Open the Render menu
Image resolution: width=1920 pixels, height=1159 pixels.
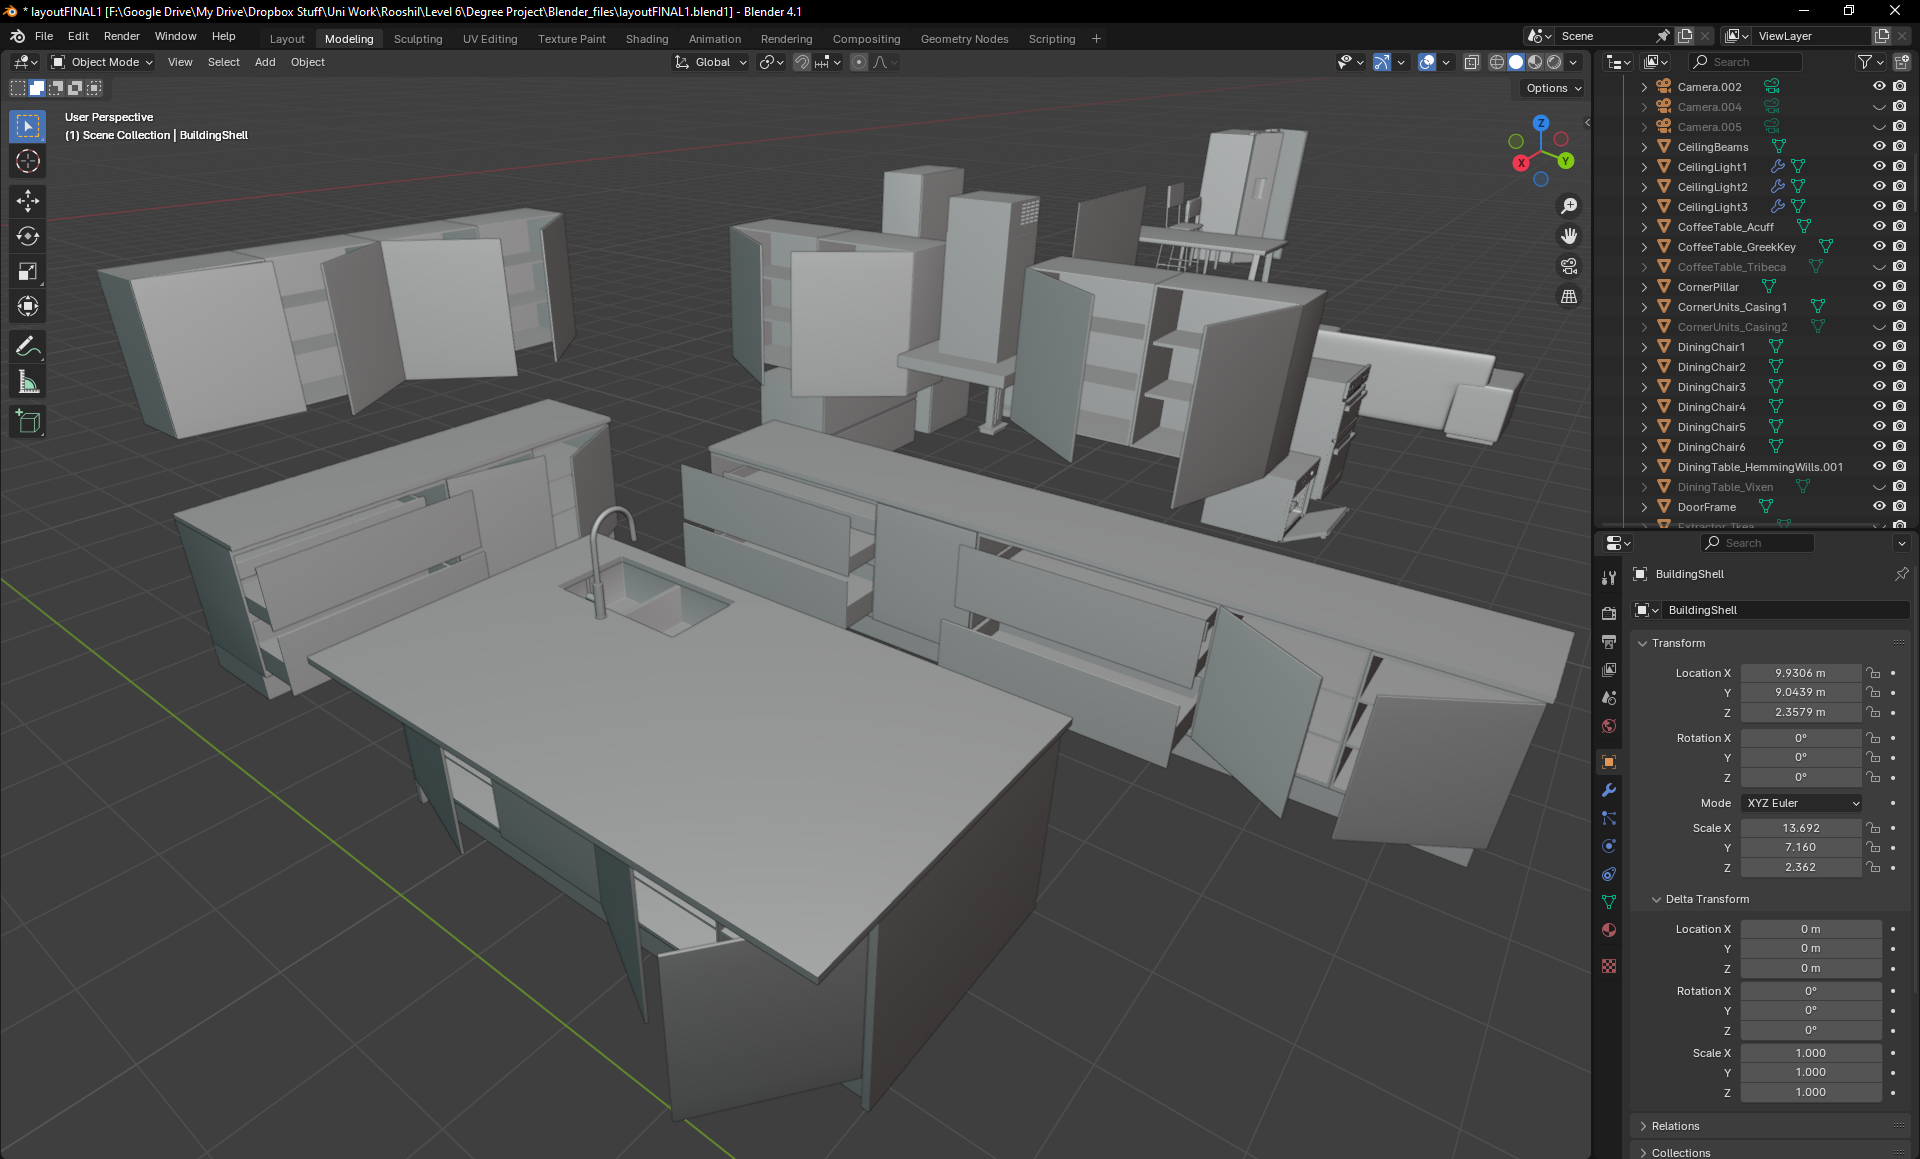click(x=121, y=36)
